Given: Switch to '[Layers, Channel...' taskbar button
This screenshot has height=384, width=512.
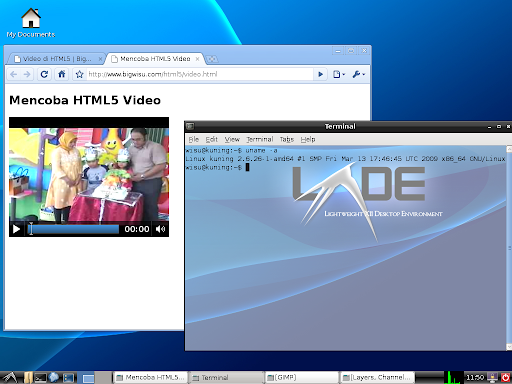Looking at the screenshot, I should point(377,378).
